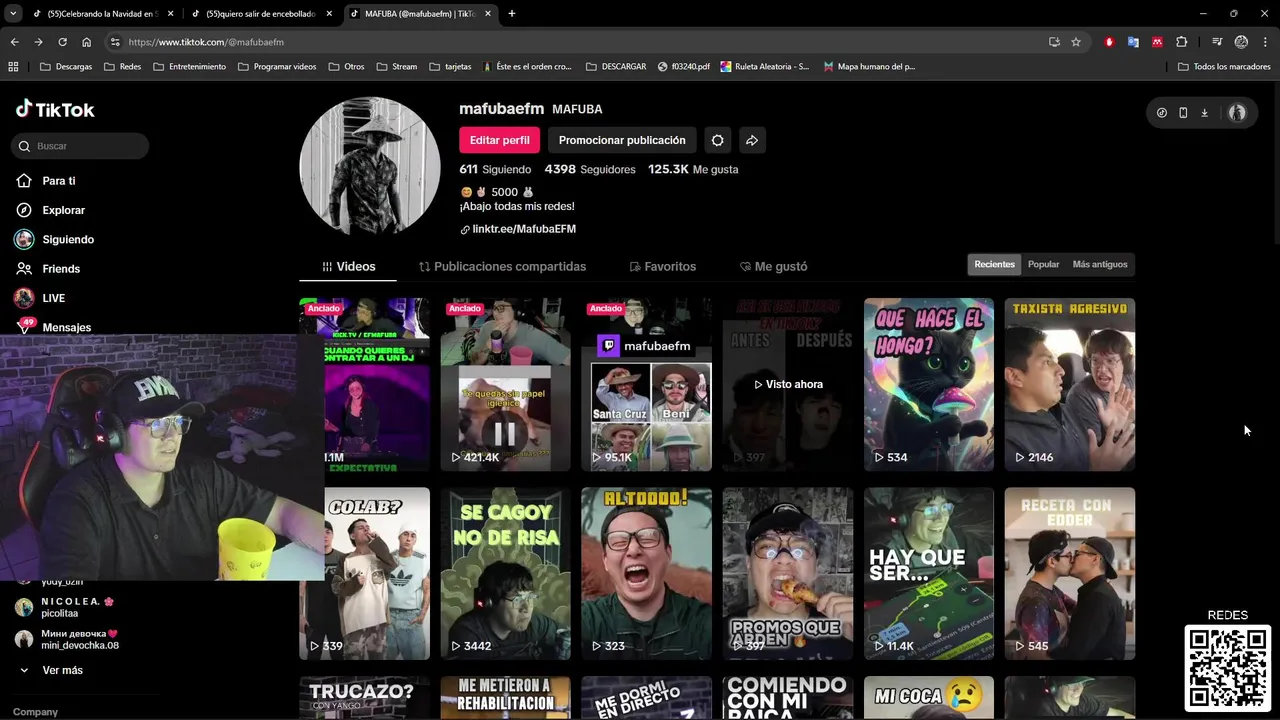The height and width of the screenshot is (720, 1280).
Task: Switch to the Me gustó tab
Action: click(x=773, y=267)
